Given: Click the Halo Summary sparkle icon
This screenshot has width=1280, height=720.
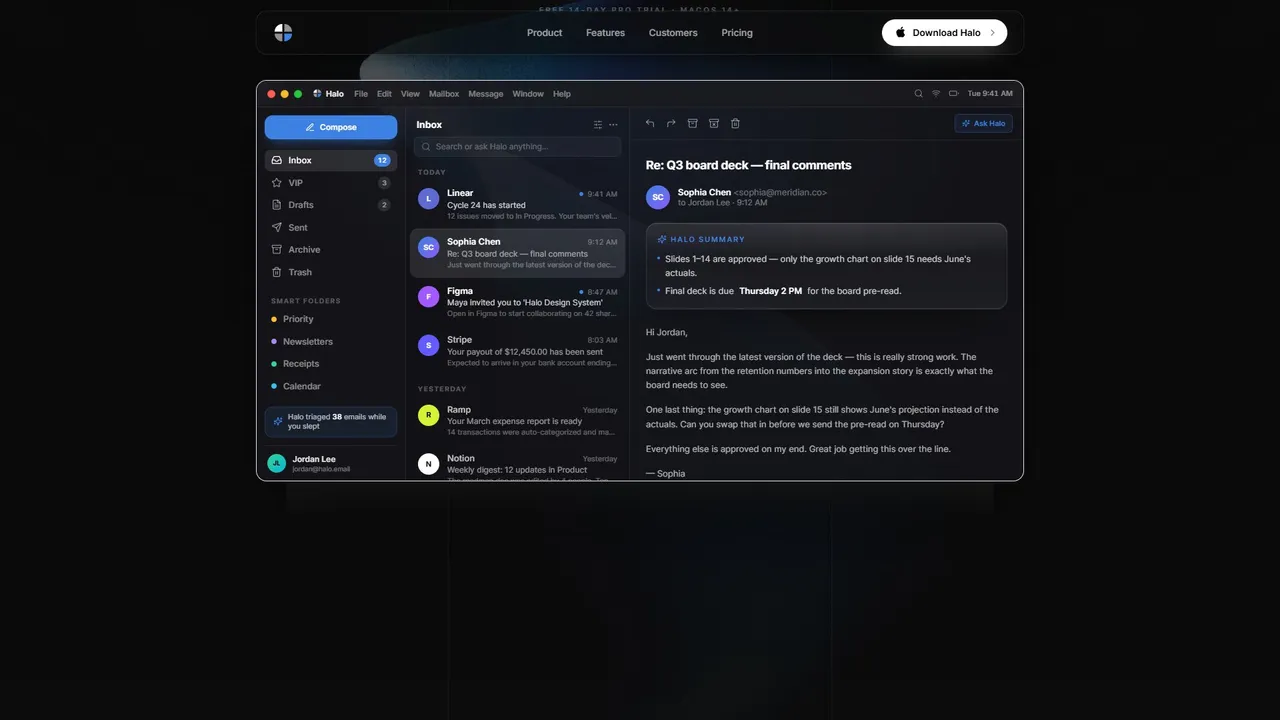Looking at the screenshot, I should (x=662, y=239).
